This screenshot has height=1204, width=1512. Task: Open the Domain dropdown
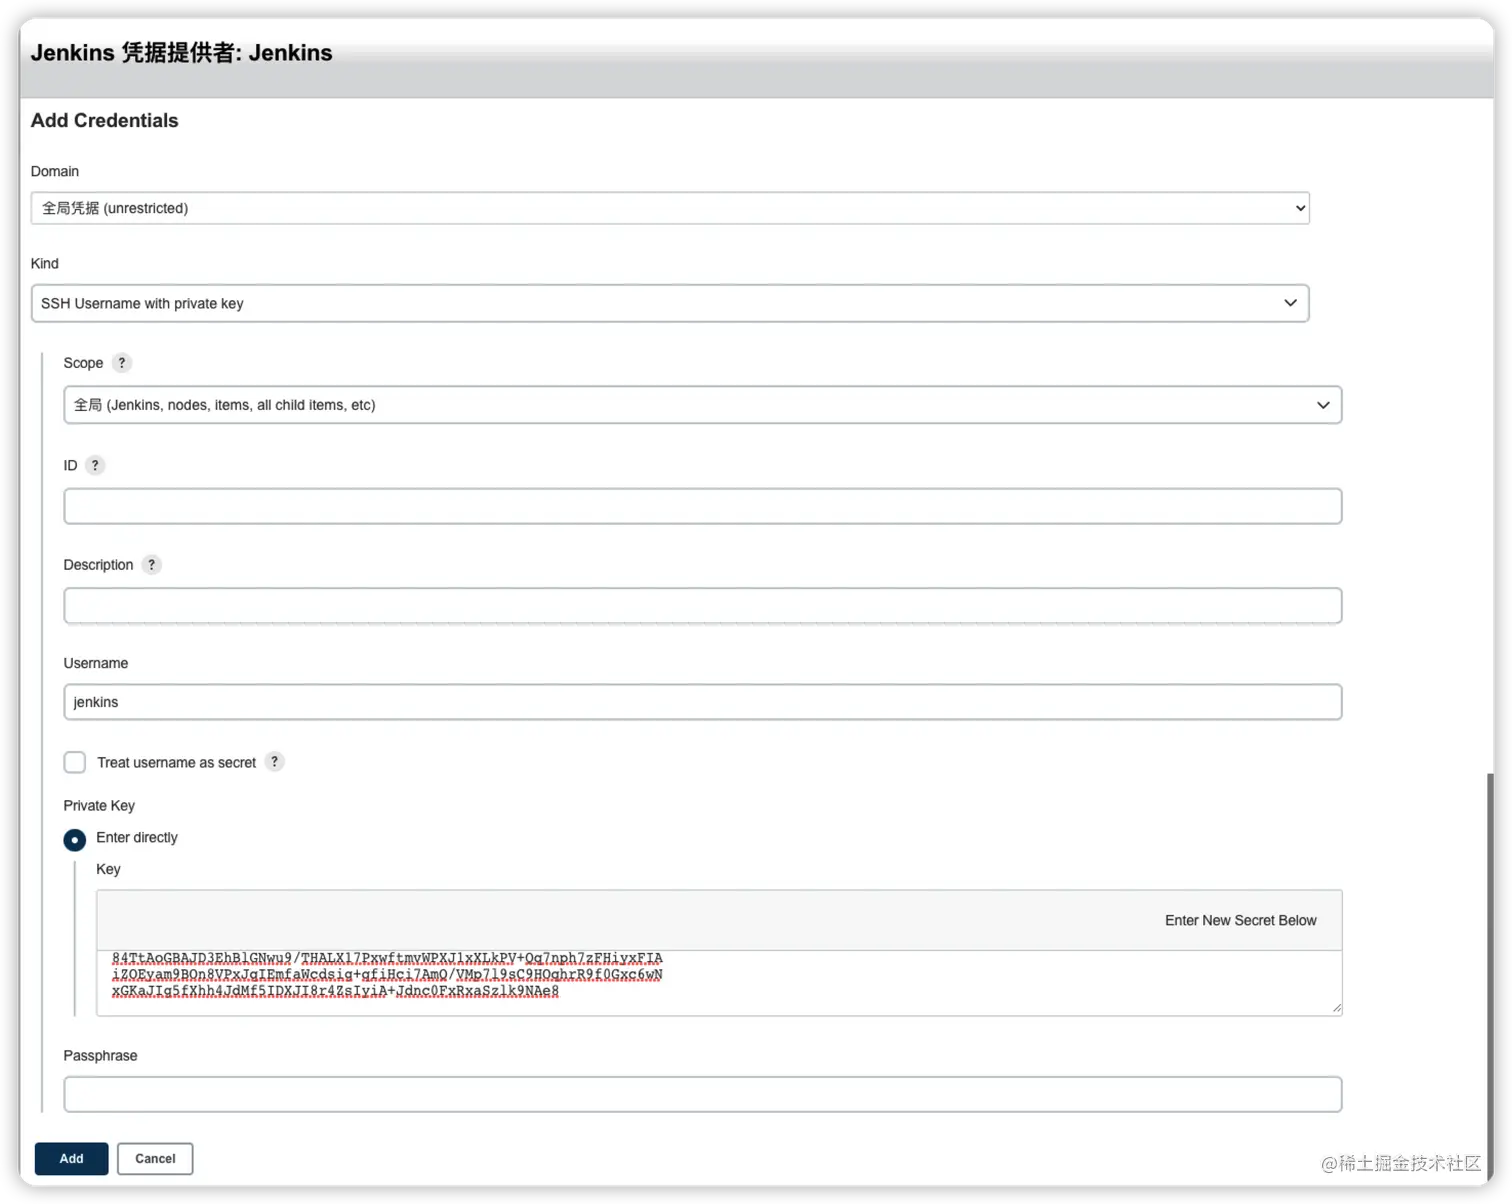coord(670,208)
